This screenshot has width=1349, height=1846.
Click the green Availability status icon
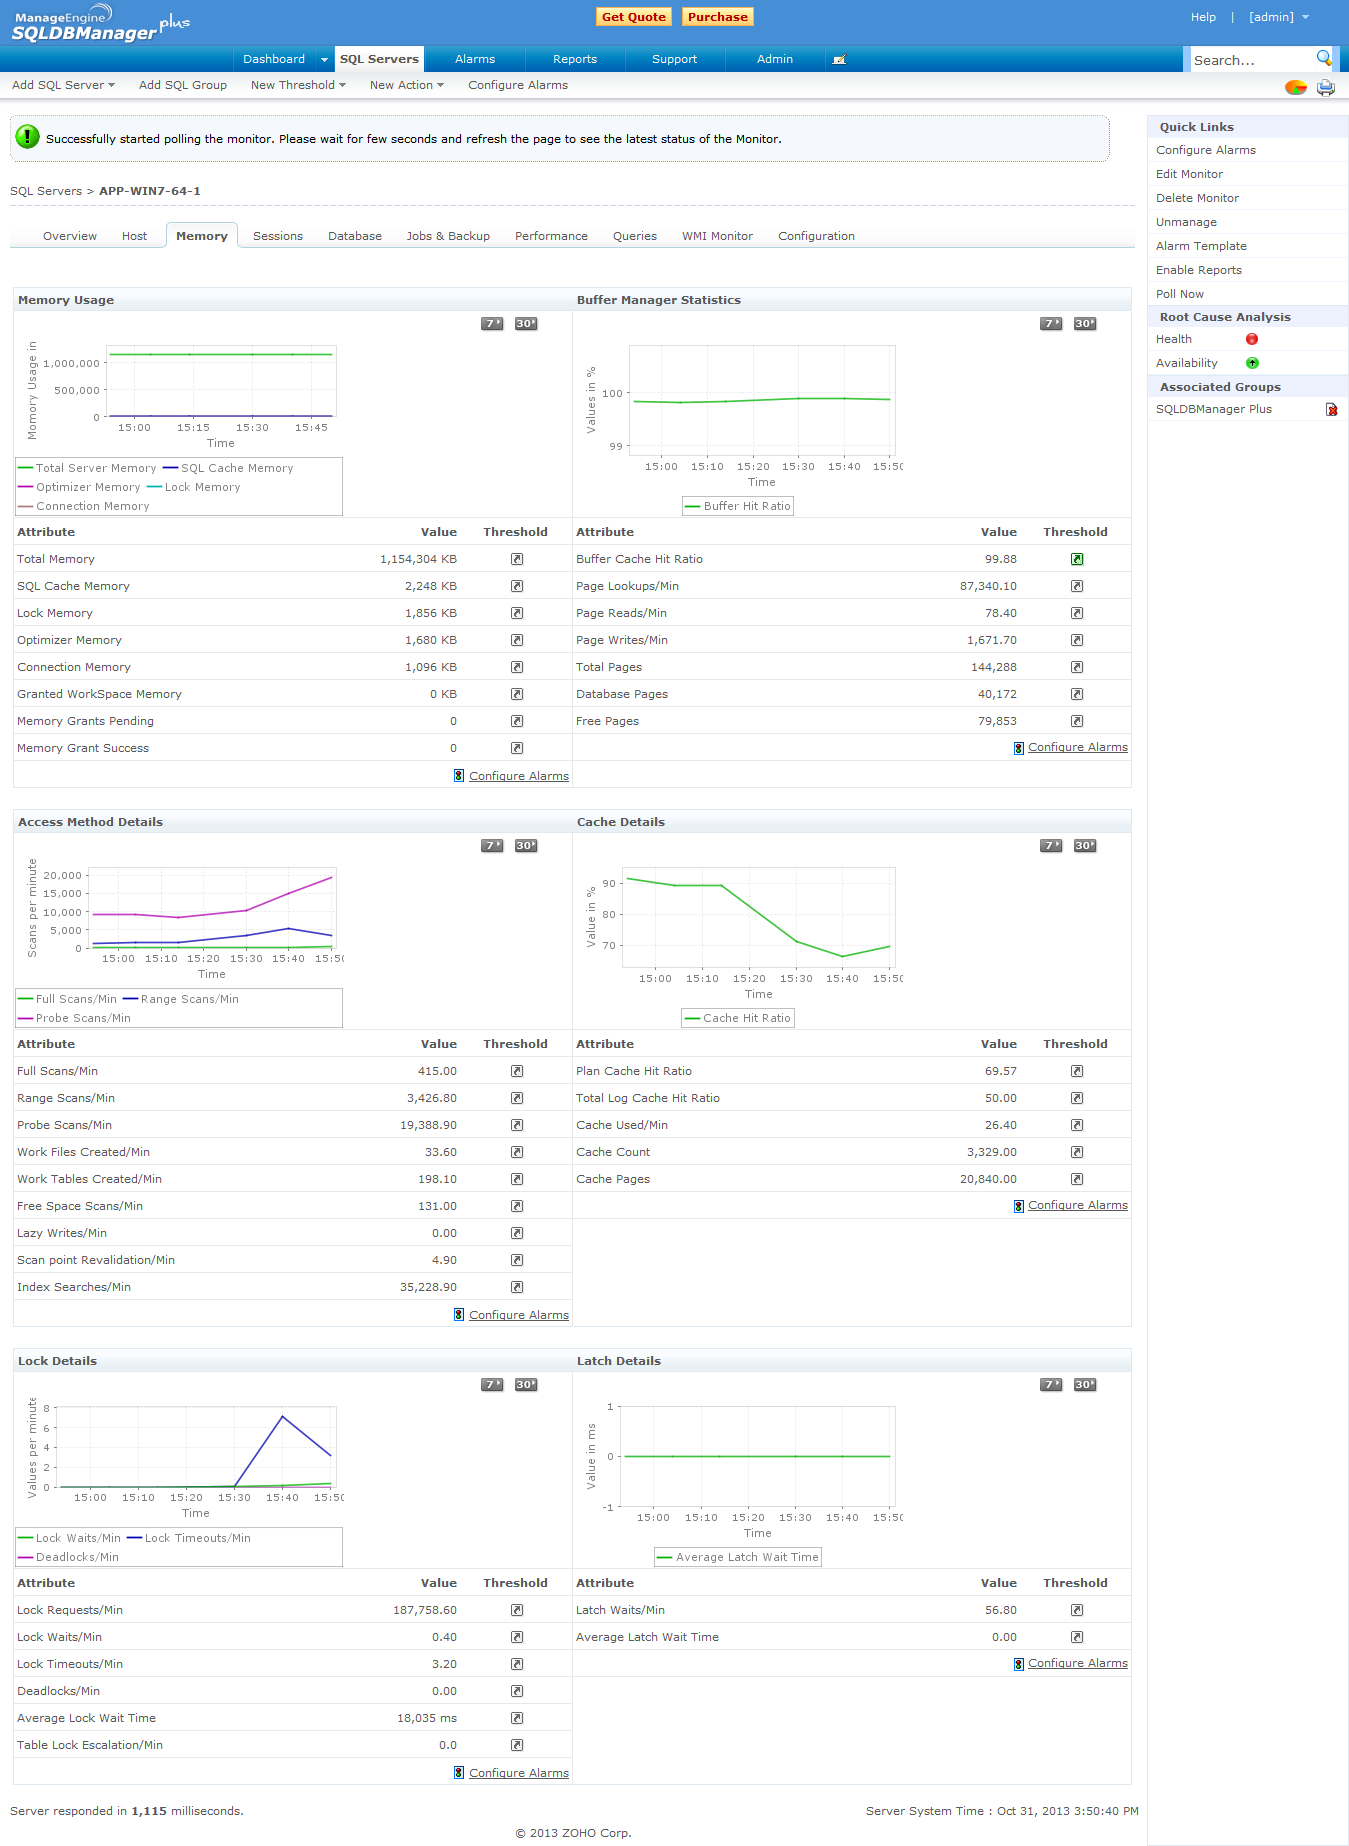[x=1251, y=363]
